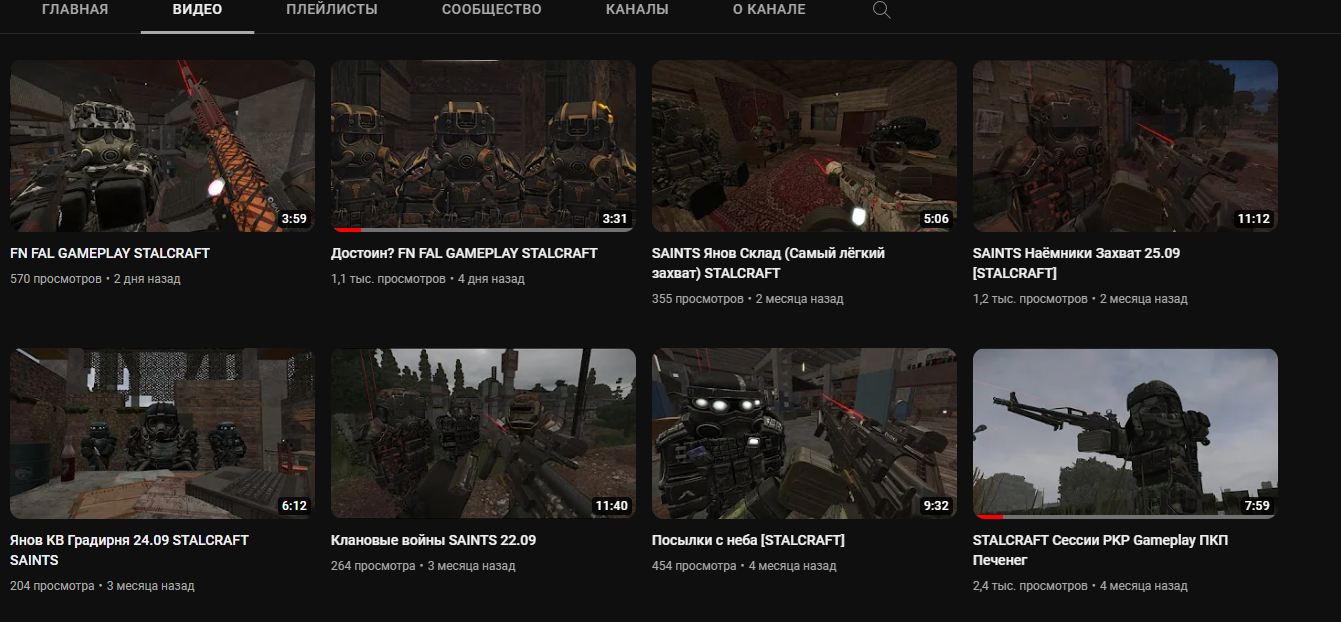The width and height of the screenshot is (1341, 622).
Task: Click title 'SAINTS Янов Склад (Самый лёгкий захват)'
Action: pos(768,263)
